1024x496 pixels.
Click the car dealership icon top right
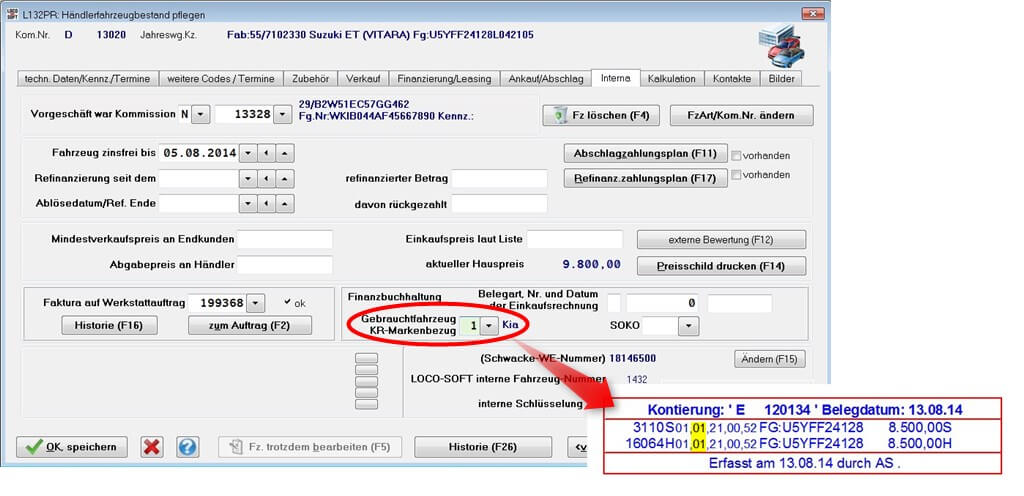pos(781,45)
